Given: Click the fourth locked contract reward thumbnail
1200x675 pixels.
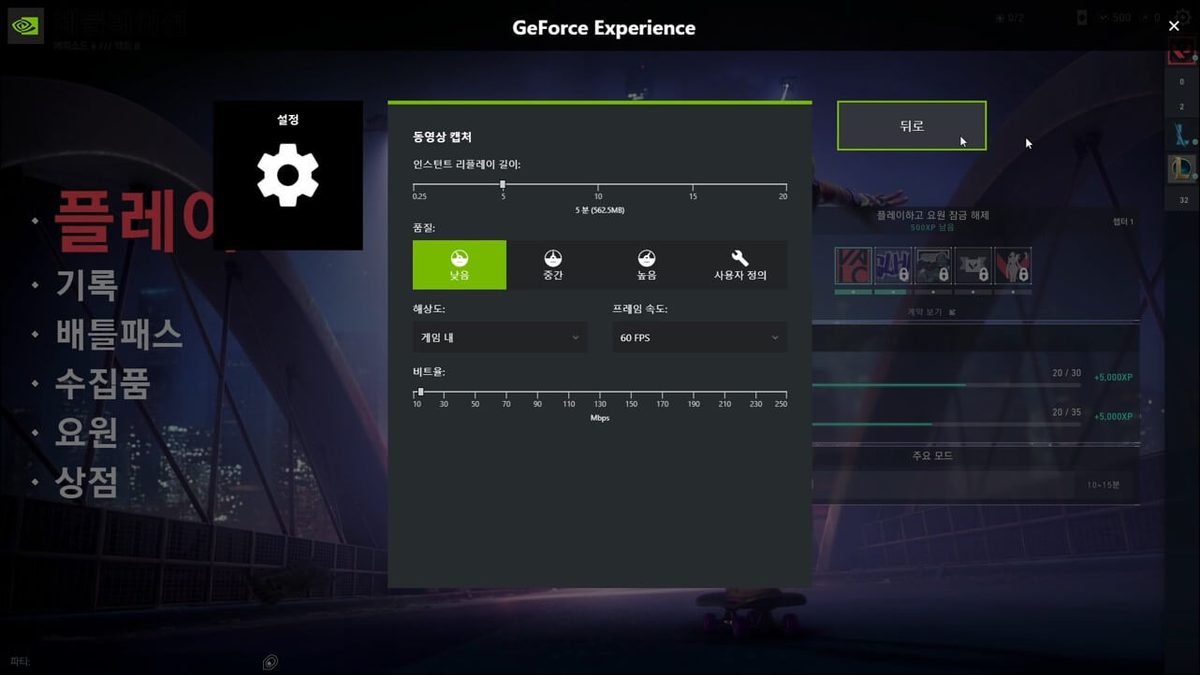Looking at the screenshot, I should click(973, 266).
